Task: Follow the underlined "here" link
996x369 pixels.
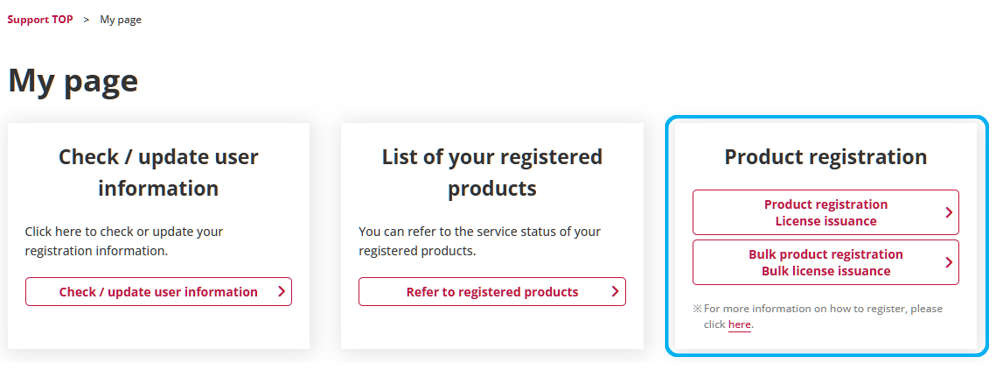Action: click(739, 325)
